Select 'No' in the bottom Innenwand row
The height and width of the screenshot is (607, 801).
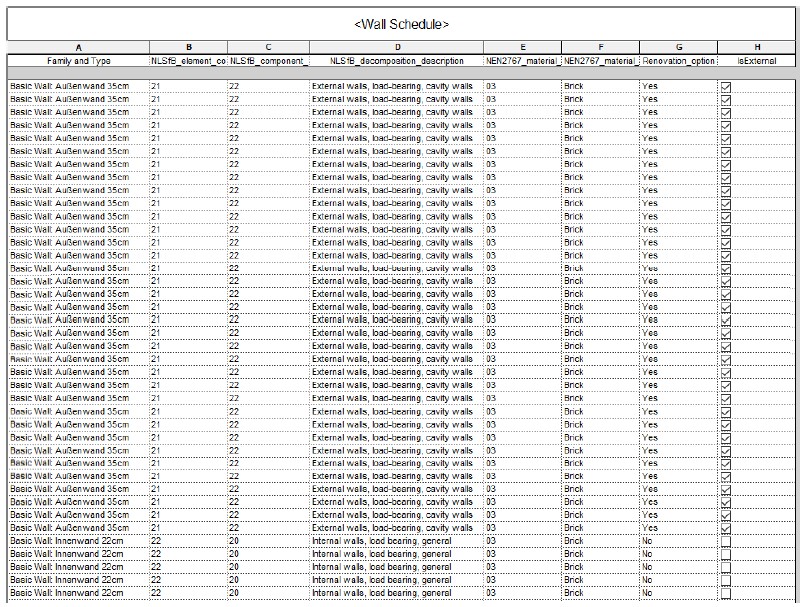point(678,593)
